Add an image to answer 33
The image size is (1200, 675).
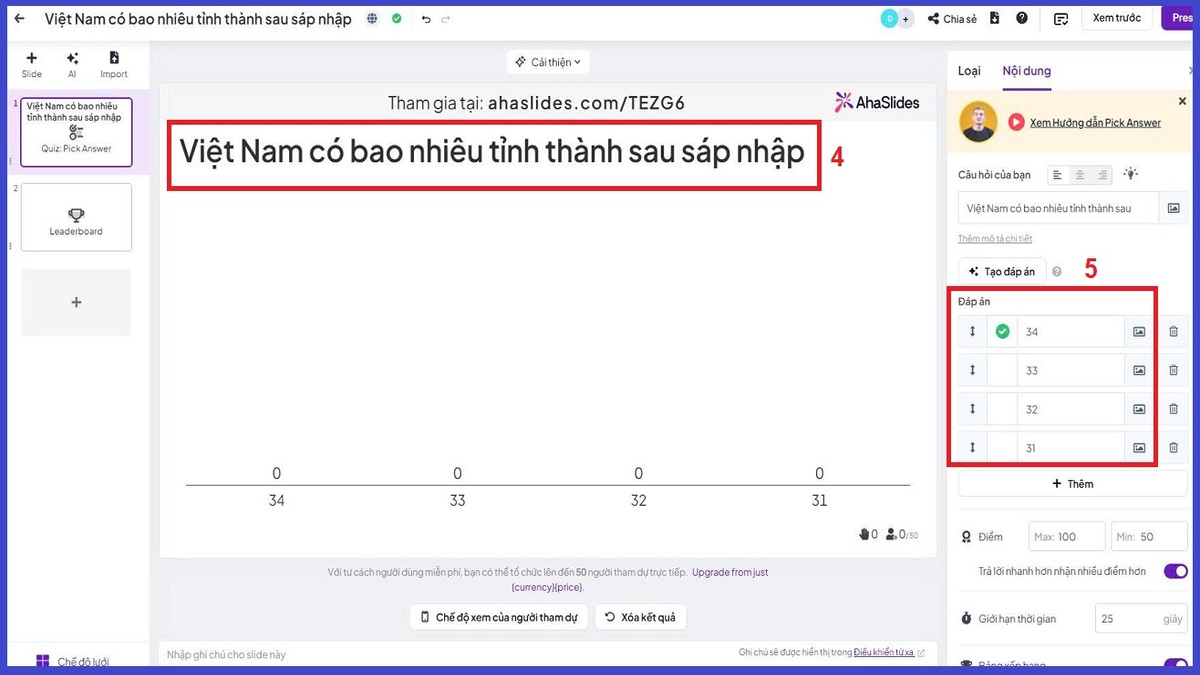1139,370
